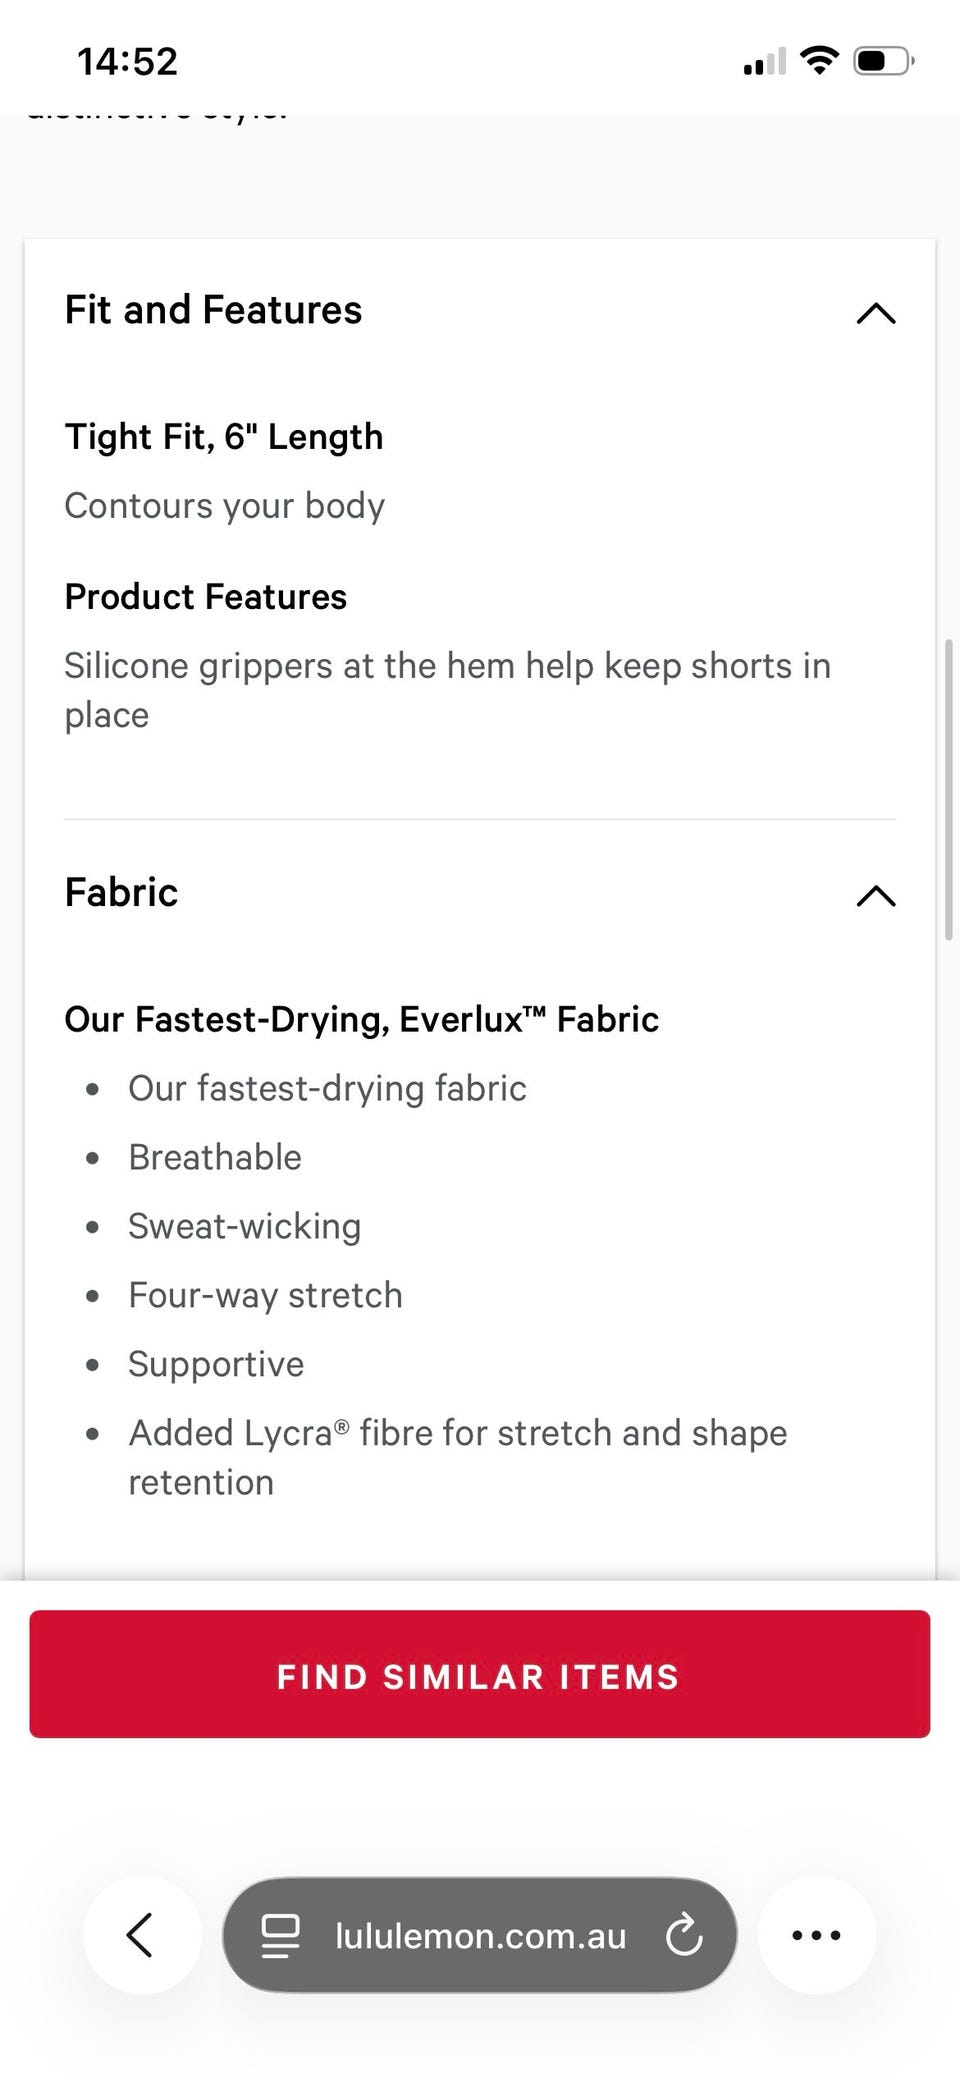Viewport: 960px width, 2078px height.
Task: Tap the 'Tight Fit, 6" Length' heading
Action: pyautogui.click(x=224, y=437)
